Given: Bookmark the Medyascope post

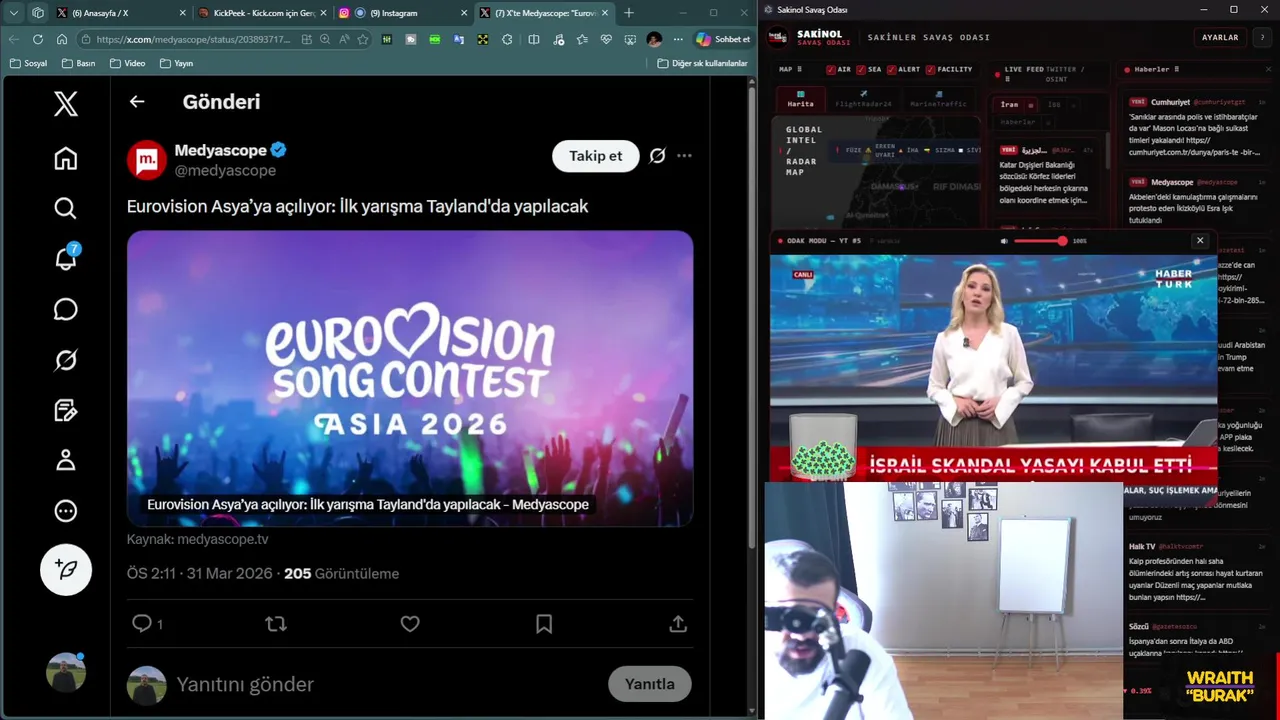Looking at the screenshot, I should point(544,623).
